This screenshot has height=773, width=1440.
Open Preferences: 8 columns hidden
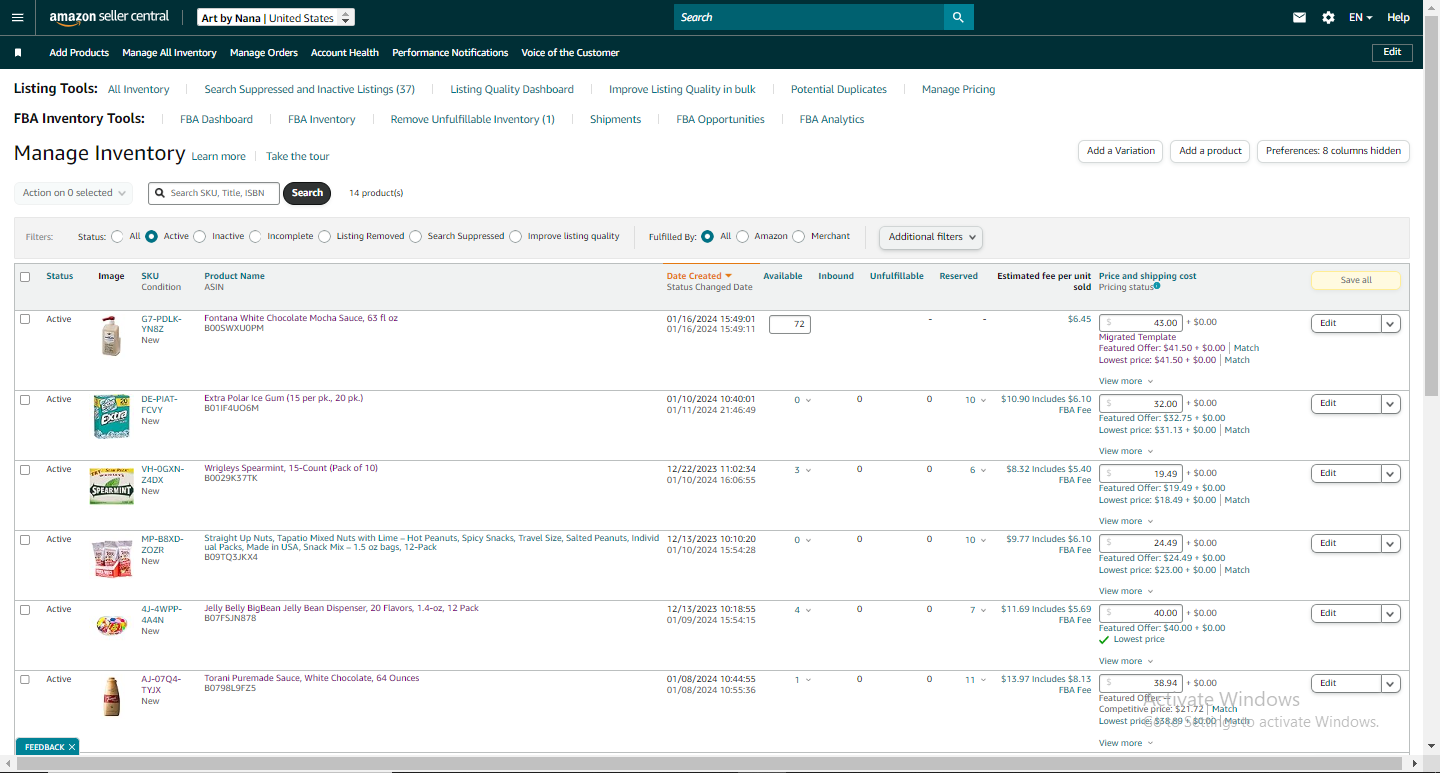pos(1333,151)
